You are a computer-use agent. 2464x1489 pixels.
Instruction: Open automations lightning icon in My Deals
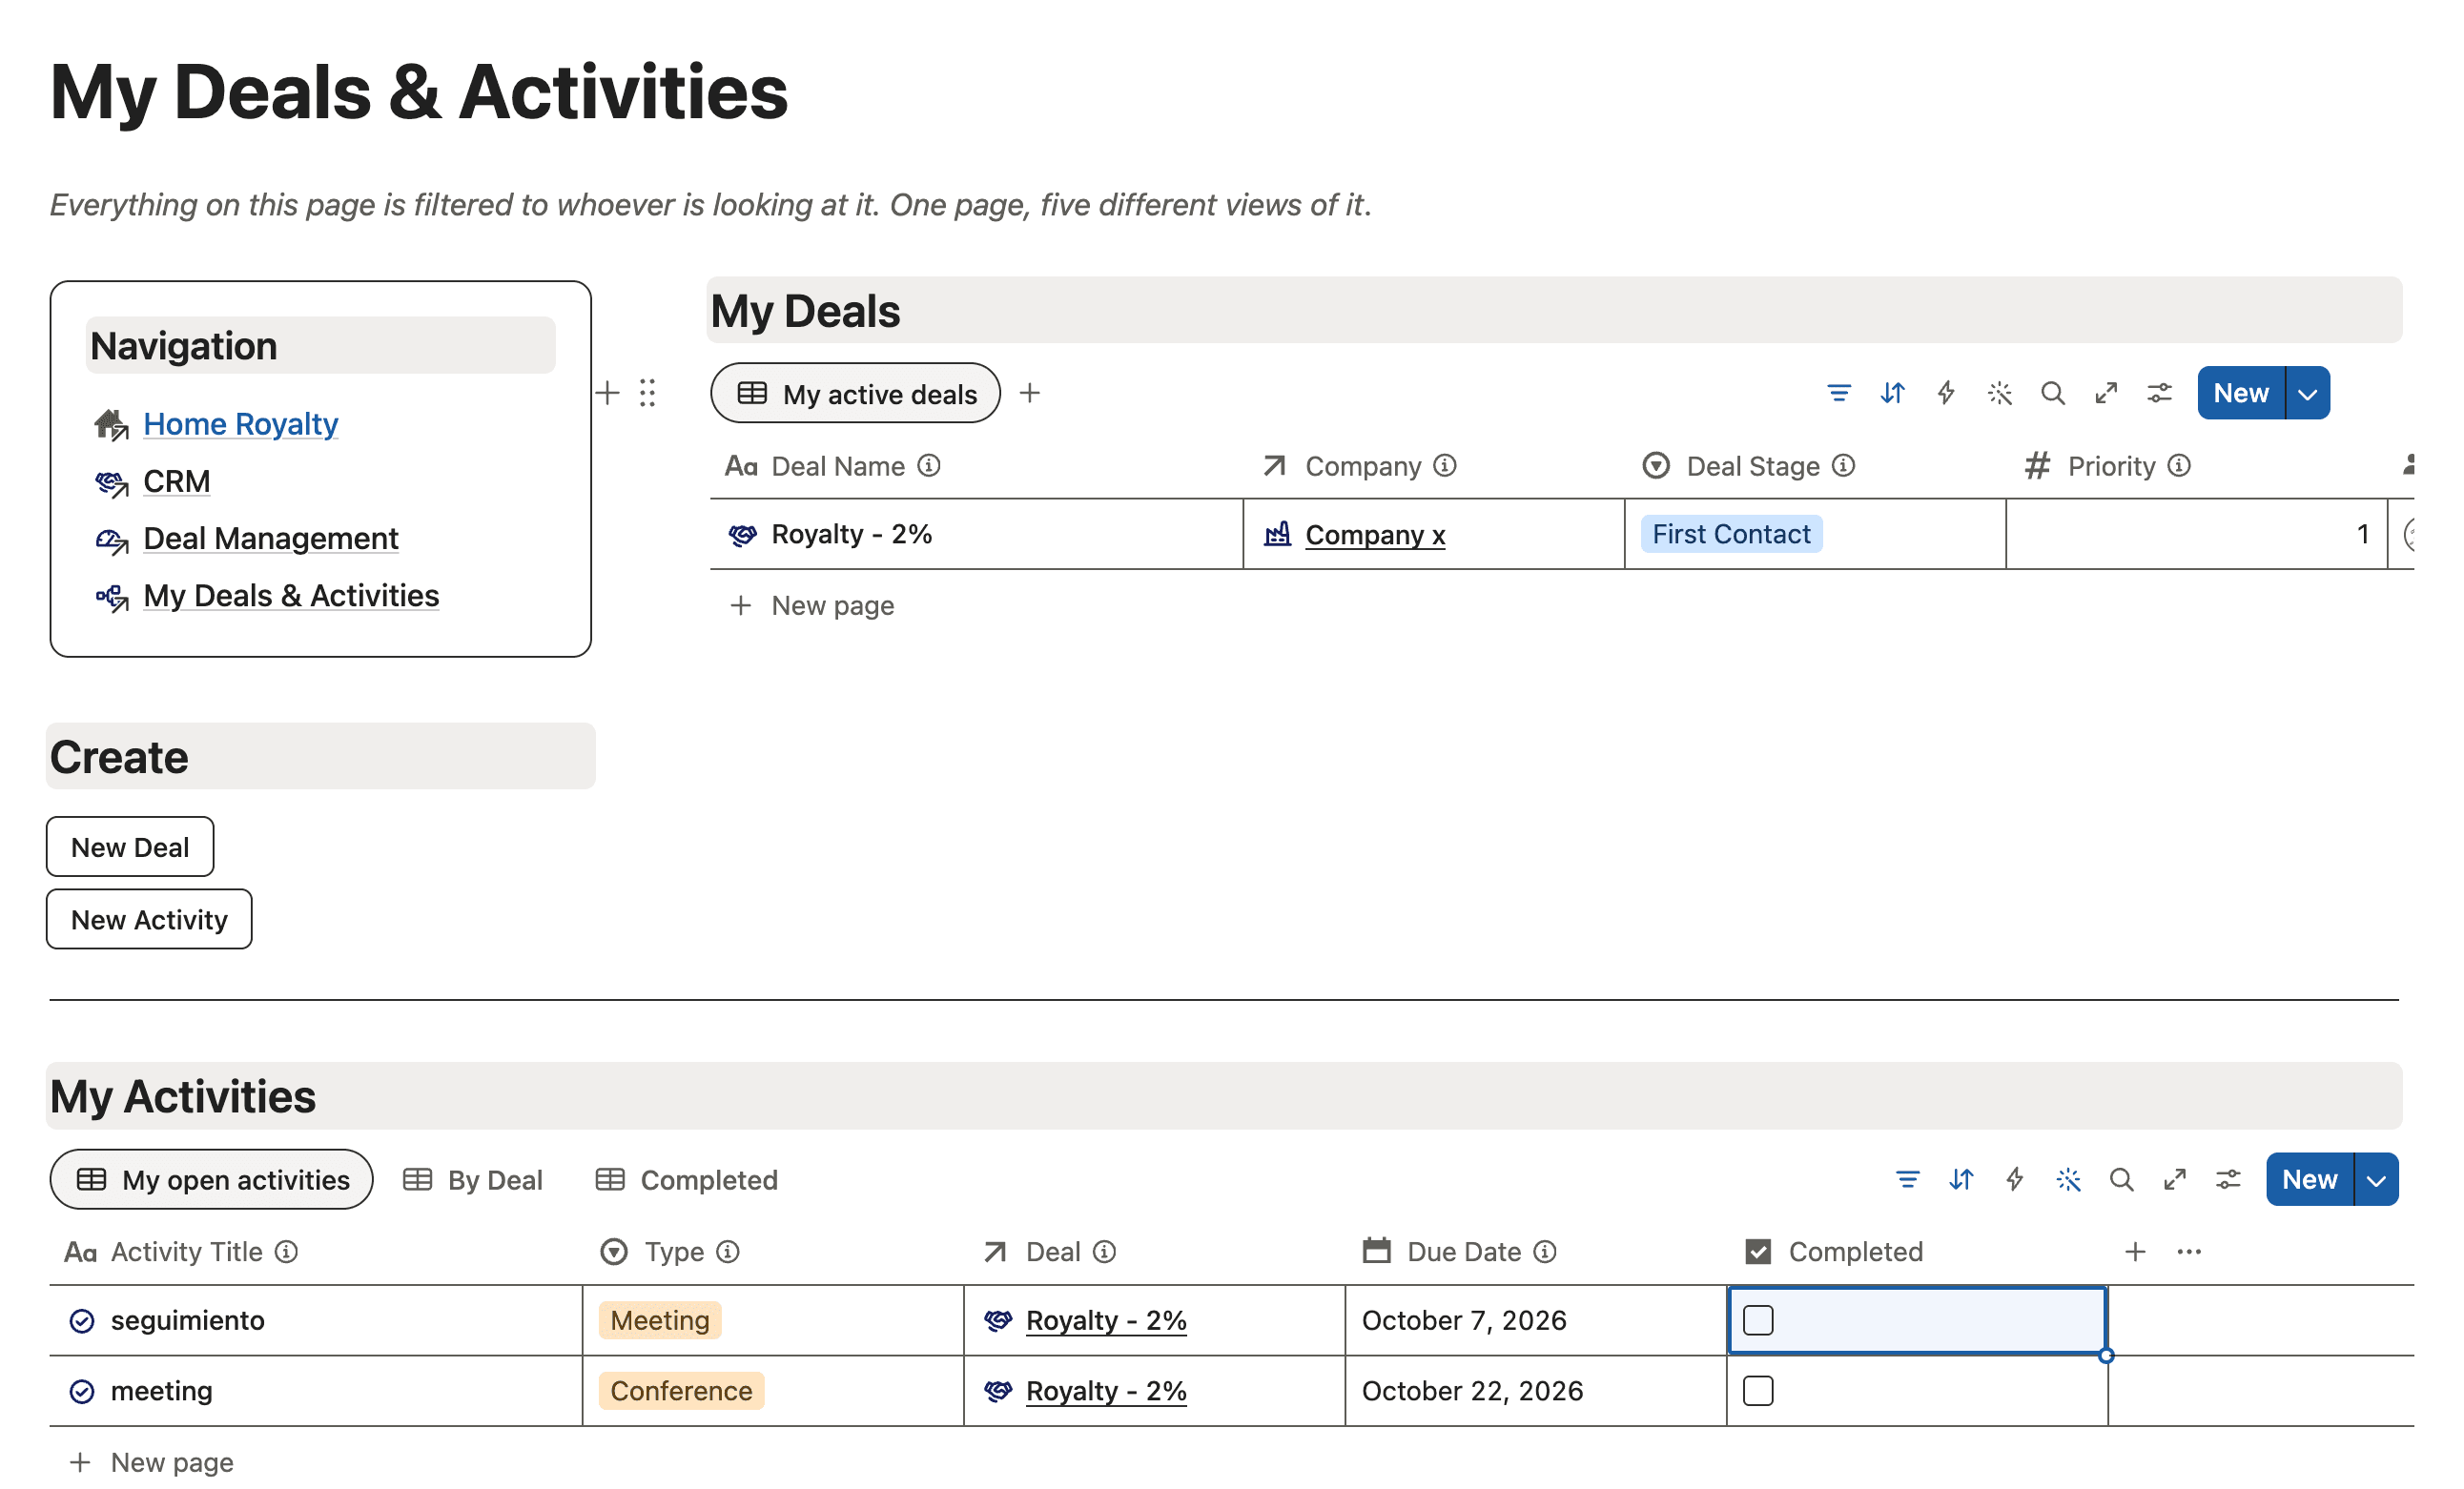coord(1945,393)
